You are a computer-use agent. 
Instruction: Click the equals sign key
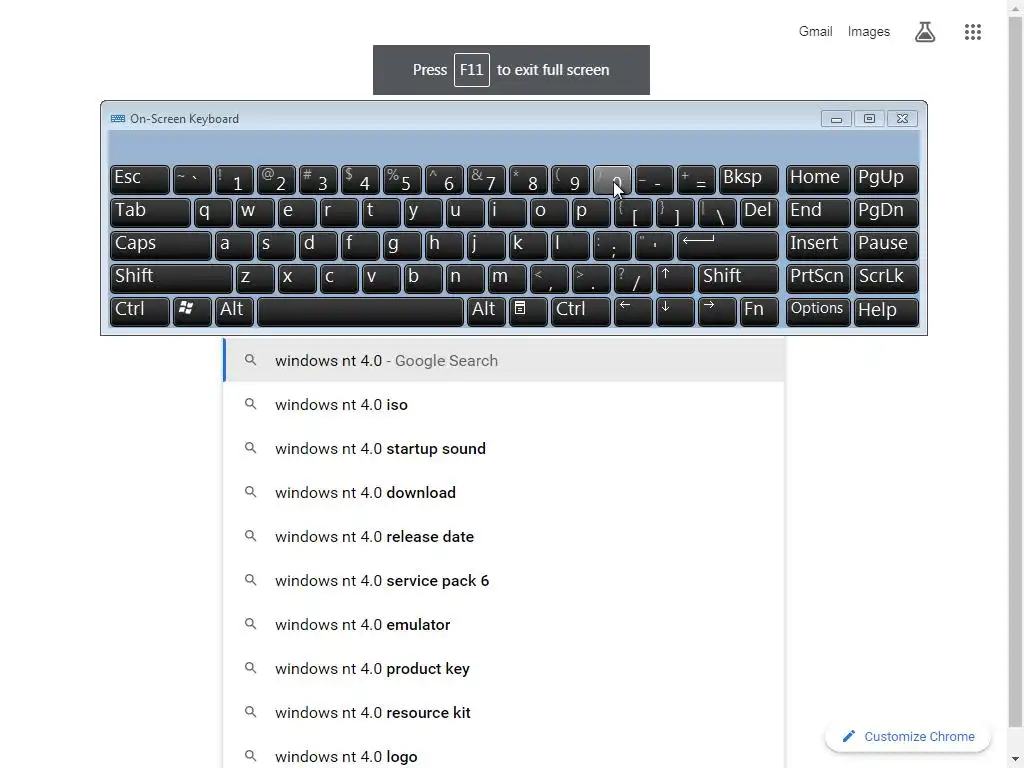[x=696, y=180]
